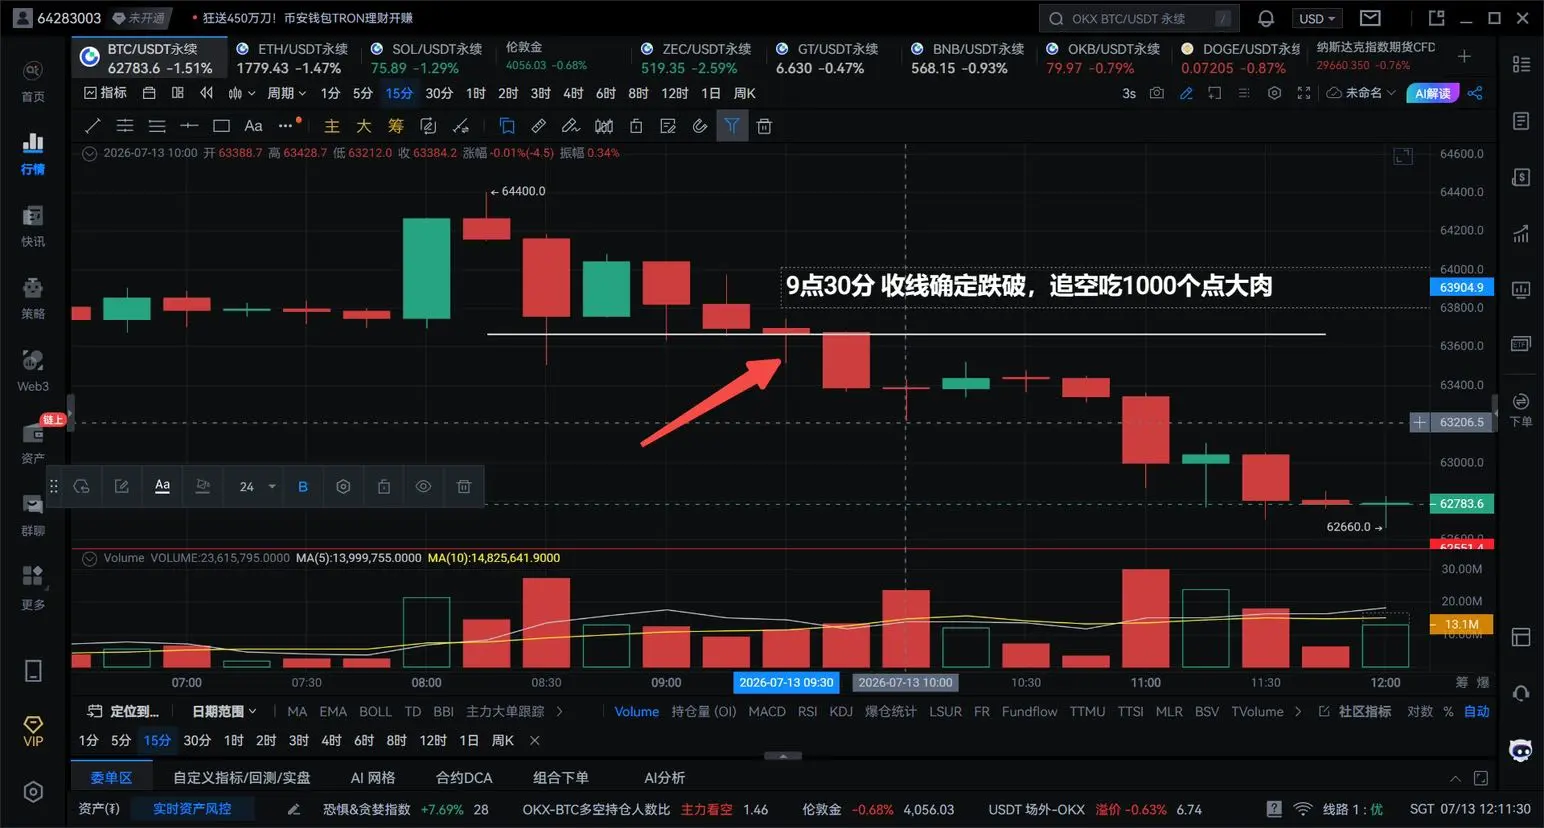Viewport: 1544px width, 828px height.
Task: Select the RSI indicator
Action: point(807,712)
